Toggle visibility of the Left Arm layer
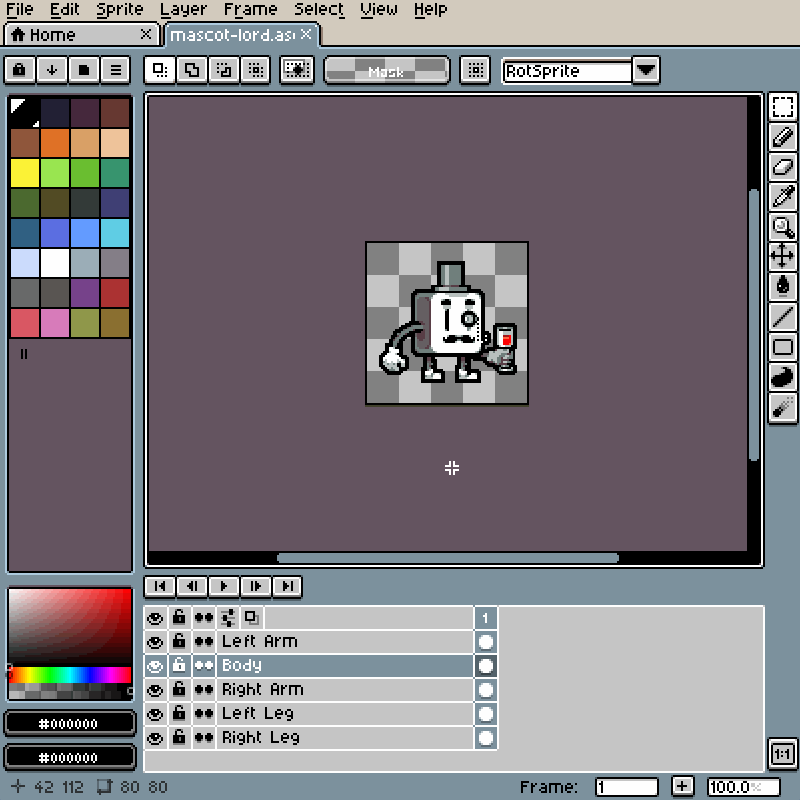Viewport: 800px width, 800px height. (156, 641)
